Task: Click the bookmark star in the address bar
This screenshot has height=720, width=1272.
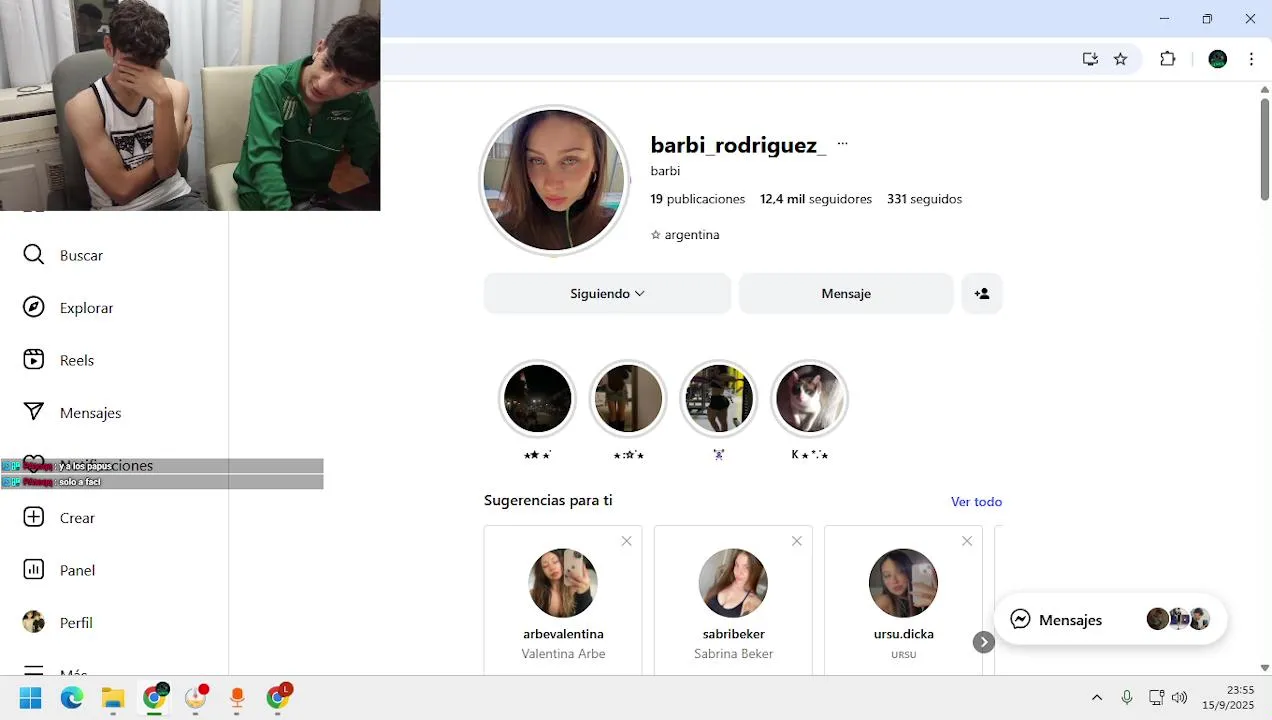Action: coord(1120,59)
